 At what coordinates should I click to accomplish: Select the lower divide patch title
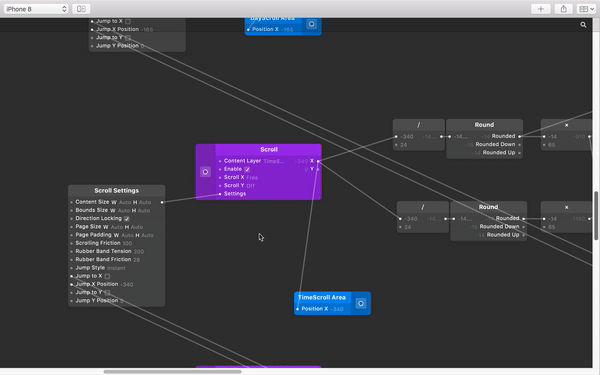click(x=422, y=207)
